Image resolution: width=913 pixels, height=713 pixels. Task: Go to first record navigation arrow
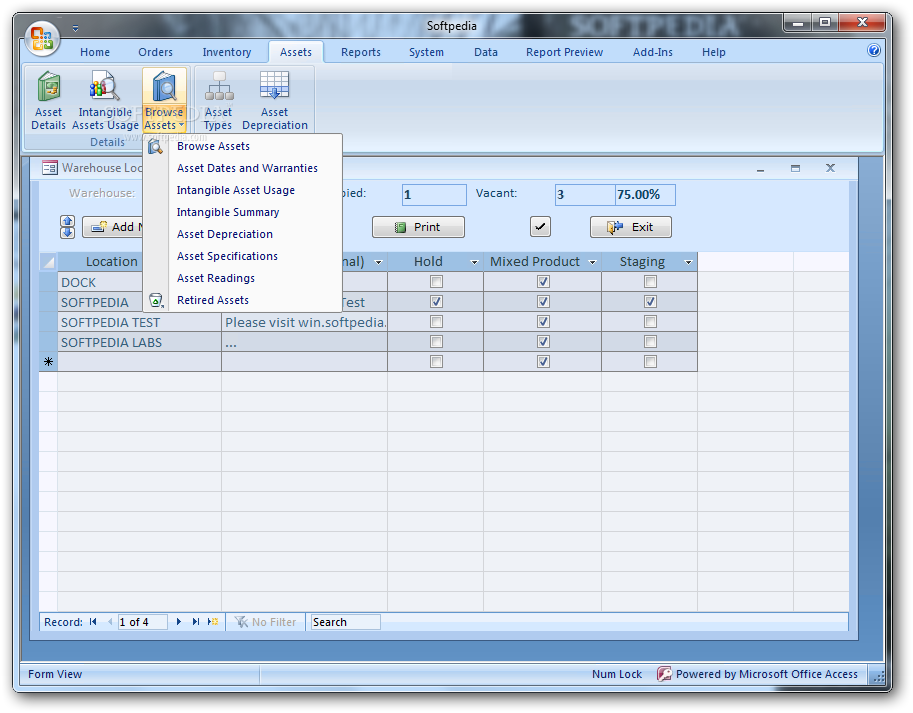(93, 622)
